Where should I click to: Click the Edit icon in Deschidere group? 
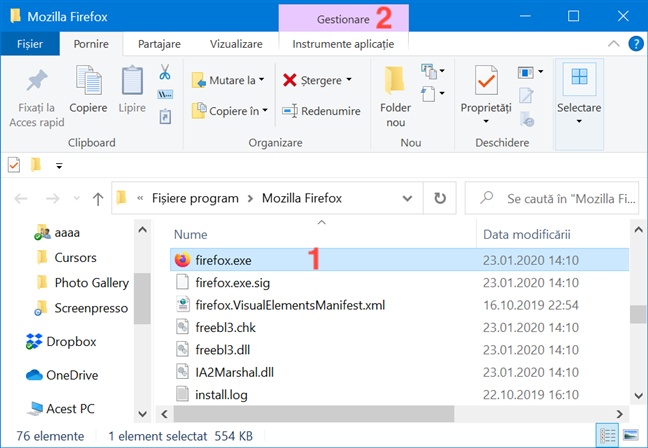click(x=526, y=95)
